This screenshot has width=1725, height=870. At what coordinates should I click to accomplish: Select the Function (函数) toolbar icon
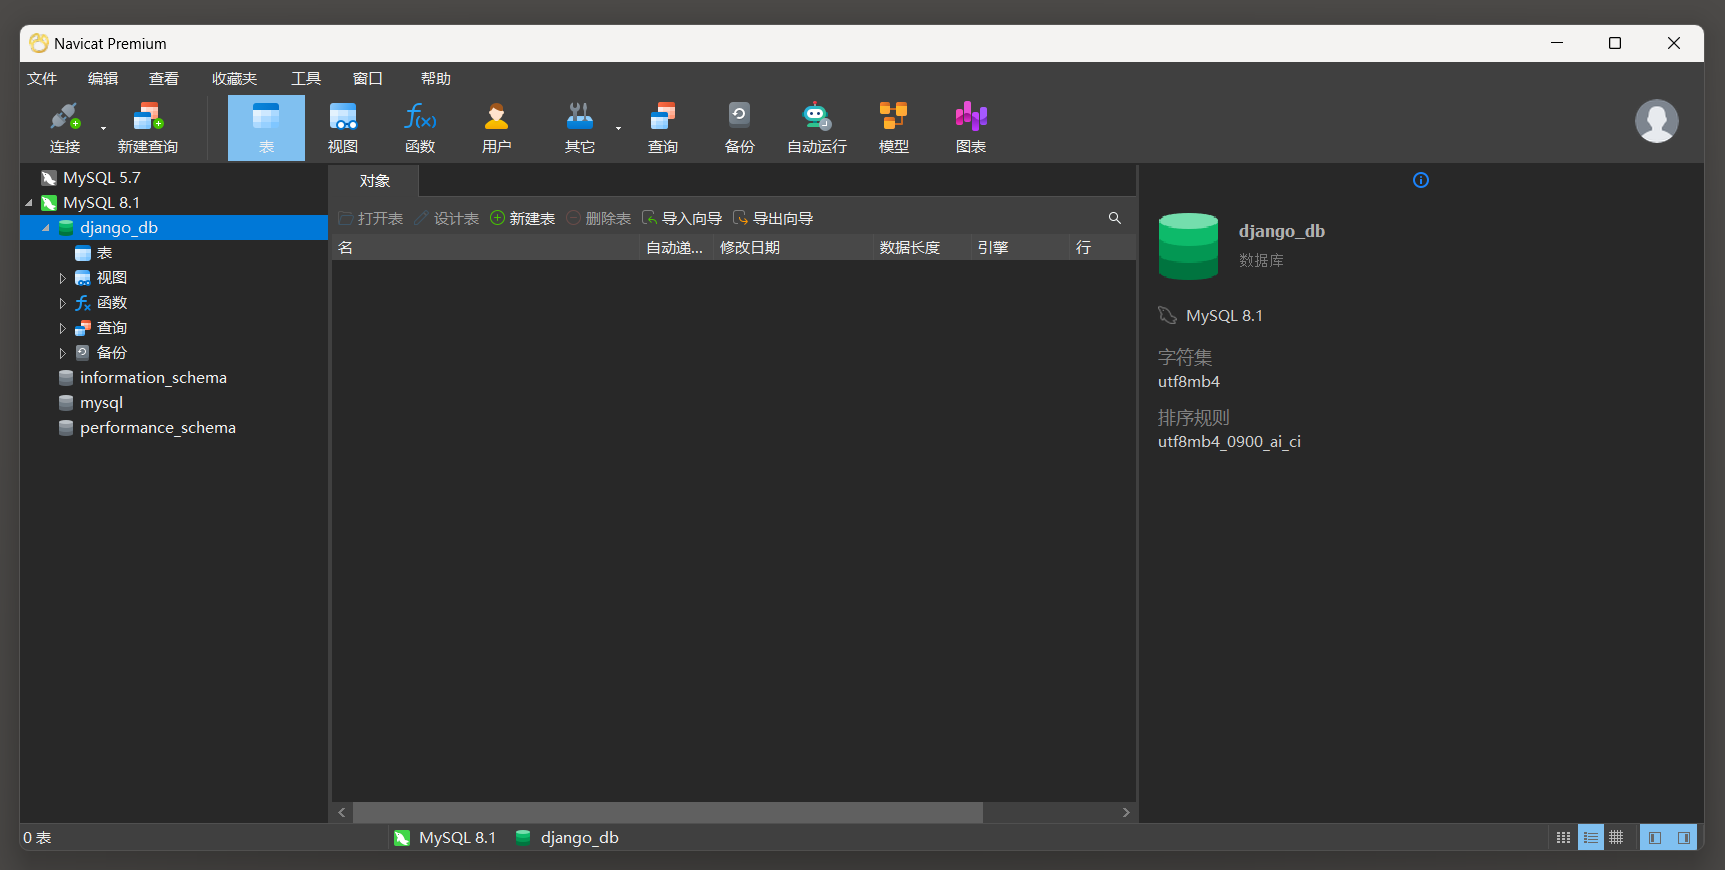pos(420,128)
